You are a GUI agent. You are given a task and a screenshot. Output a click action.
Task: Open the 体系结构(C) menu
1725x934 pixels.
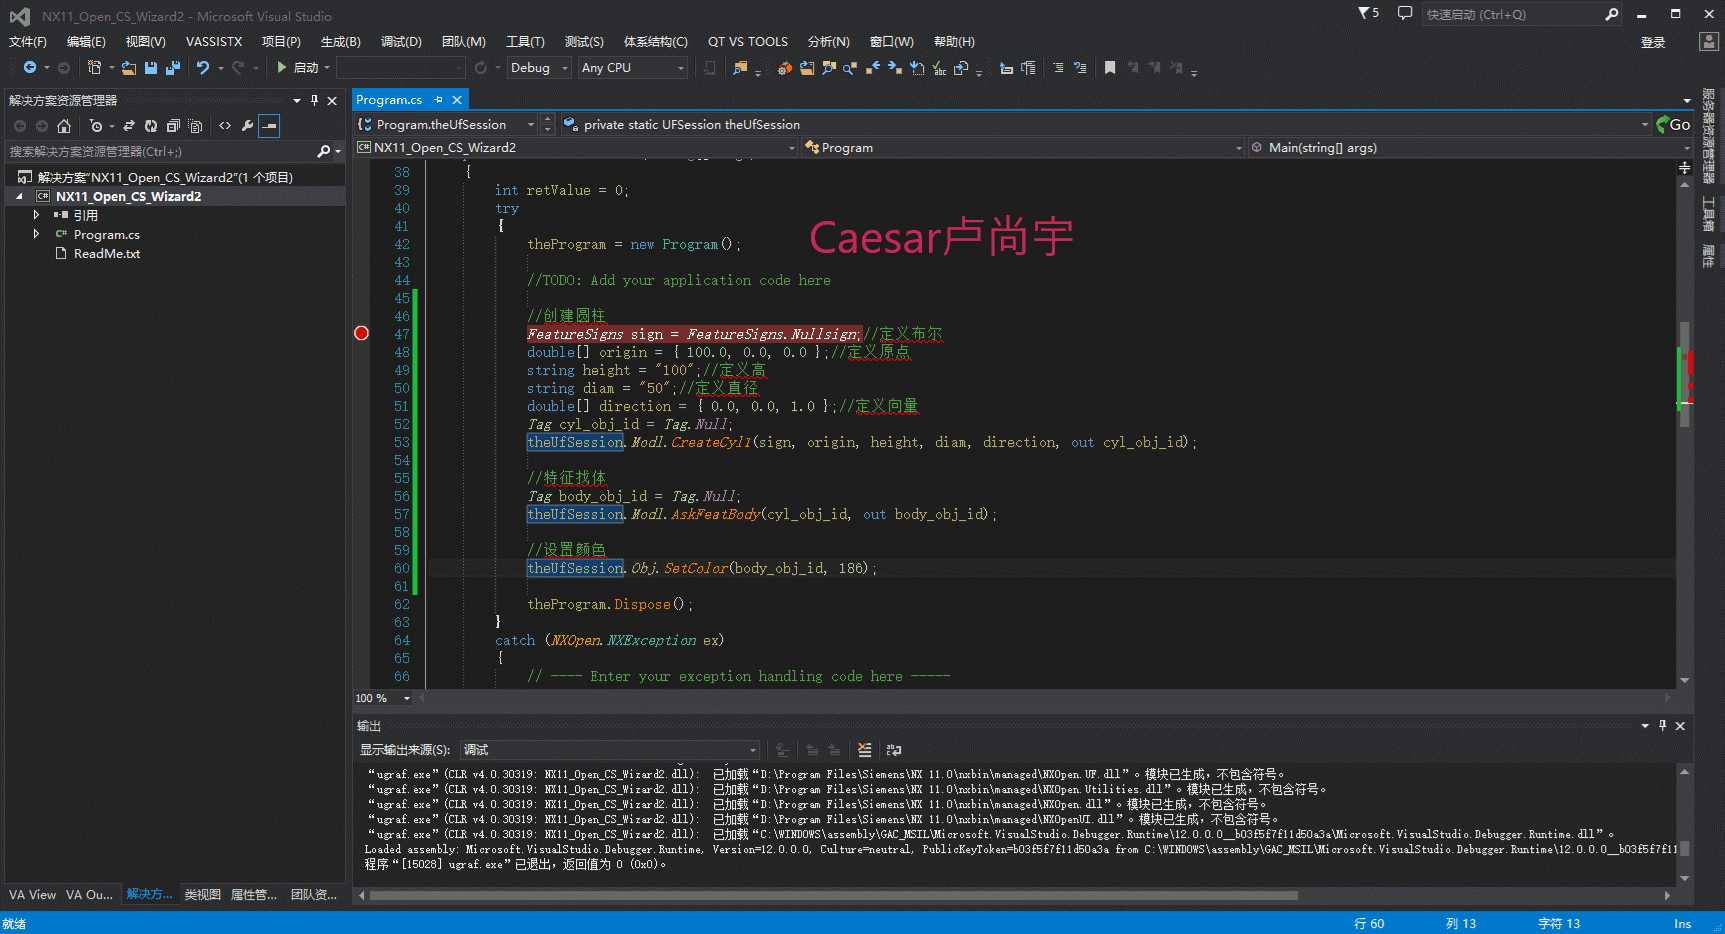(x=656, y=42)
